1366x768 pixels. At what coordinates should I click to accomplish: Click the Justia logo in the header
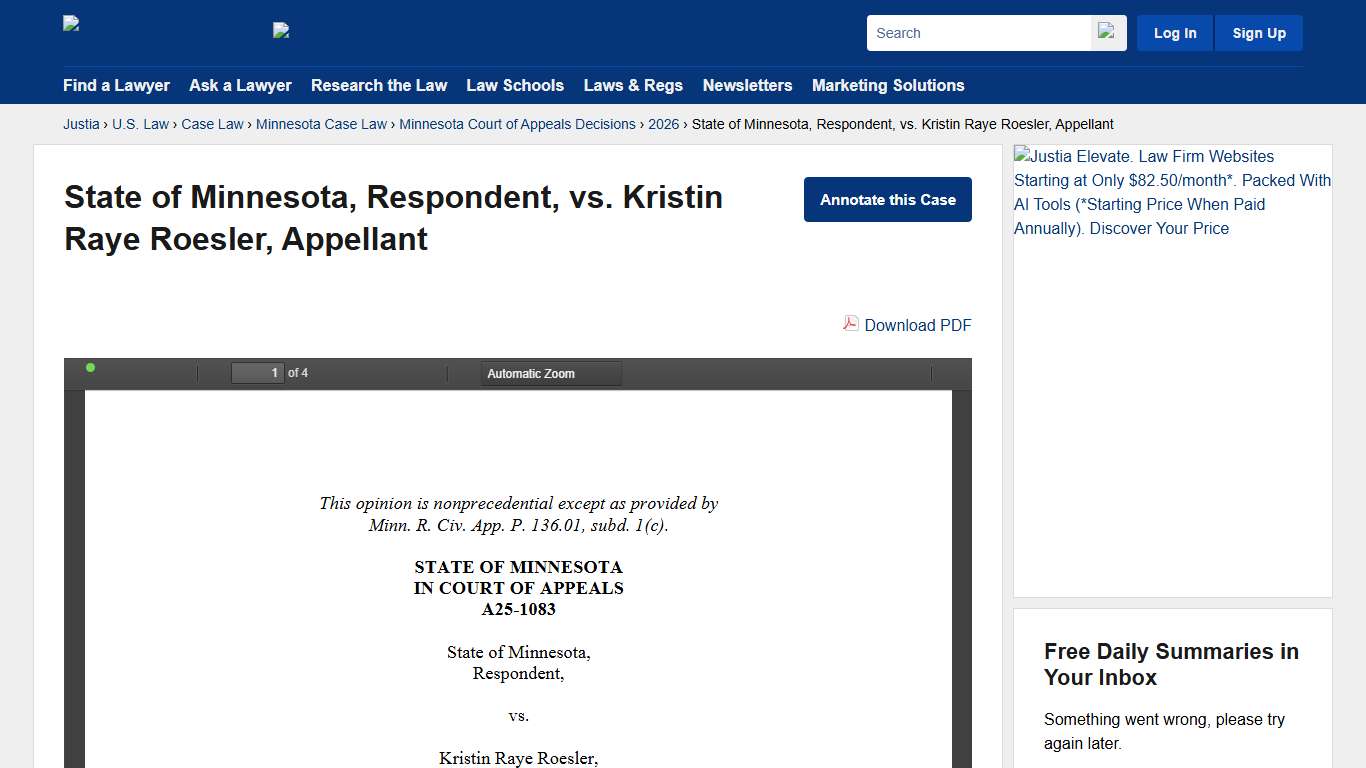pyautogui.click(x=70, y=22)
